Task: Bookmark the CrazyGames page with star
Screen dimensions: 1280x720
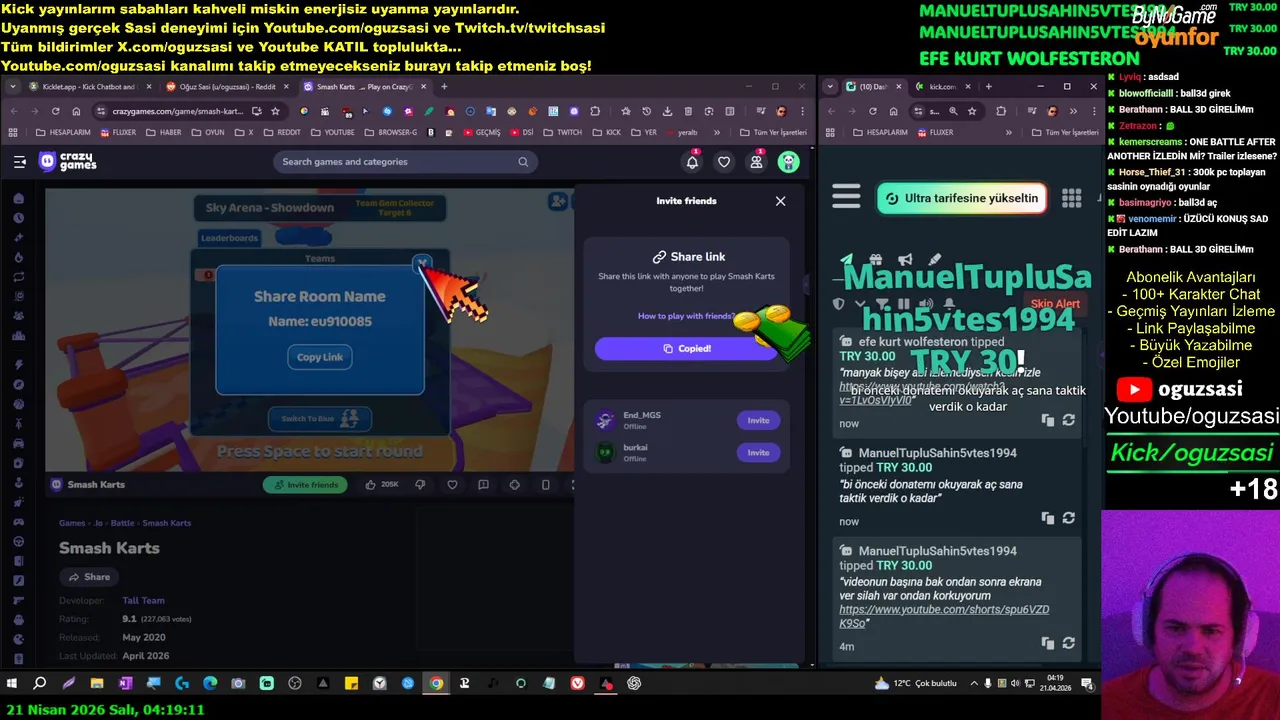Action: click(275, 111)
